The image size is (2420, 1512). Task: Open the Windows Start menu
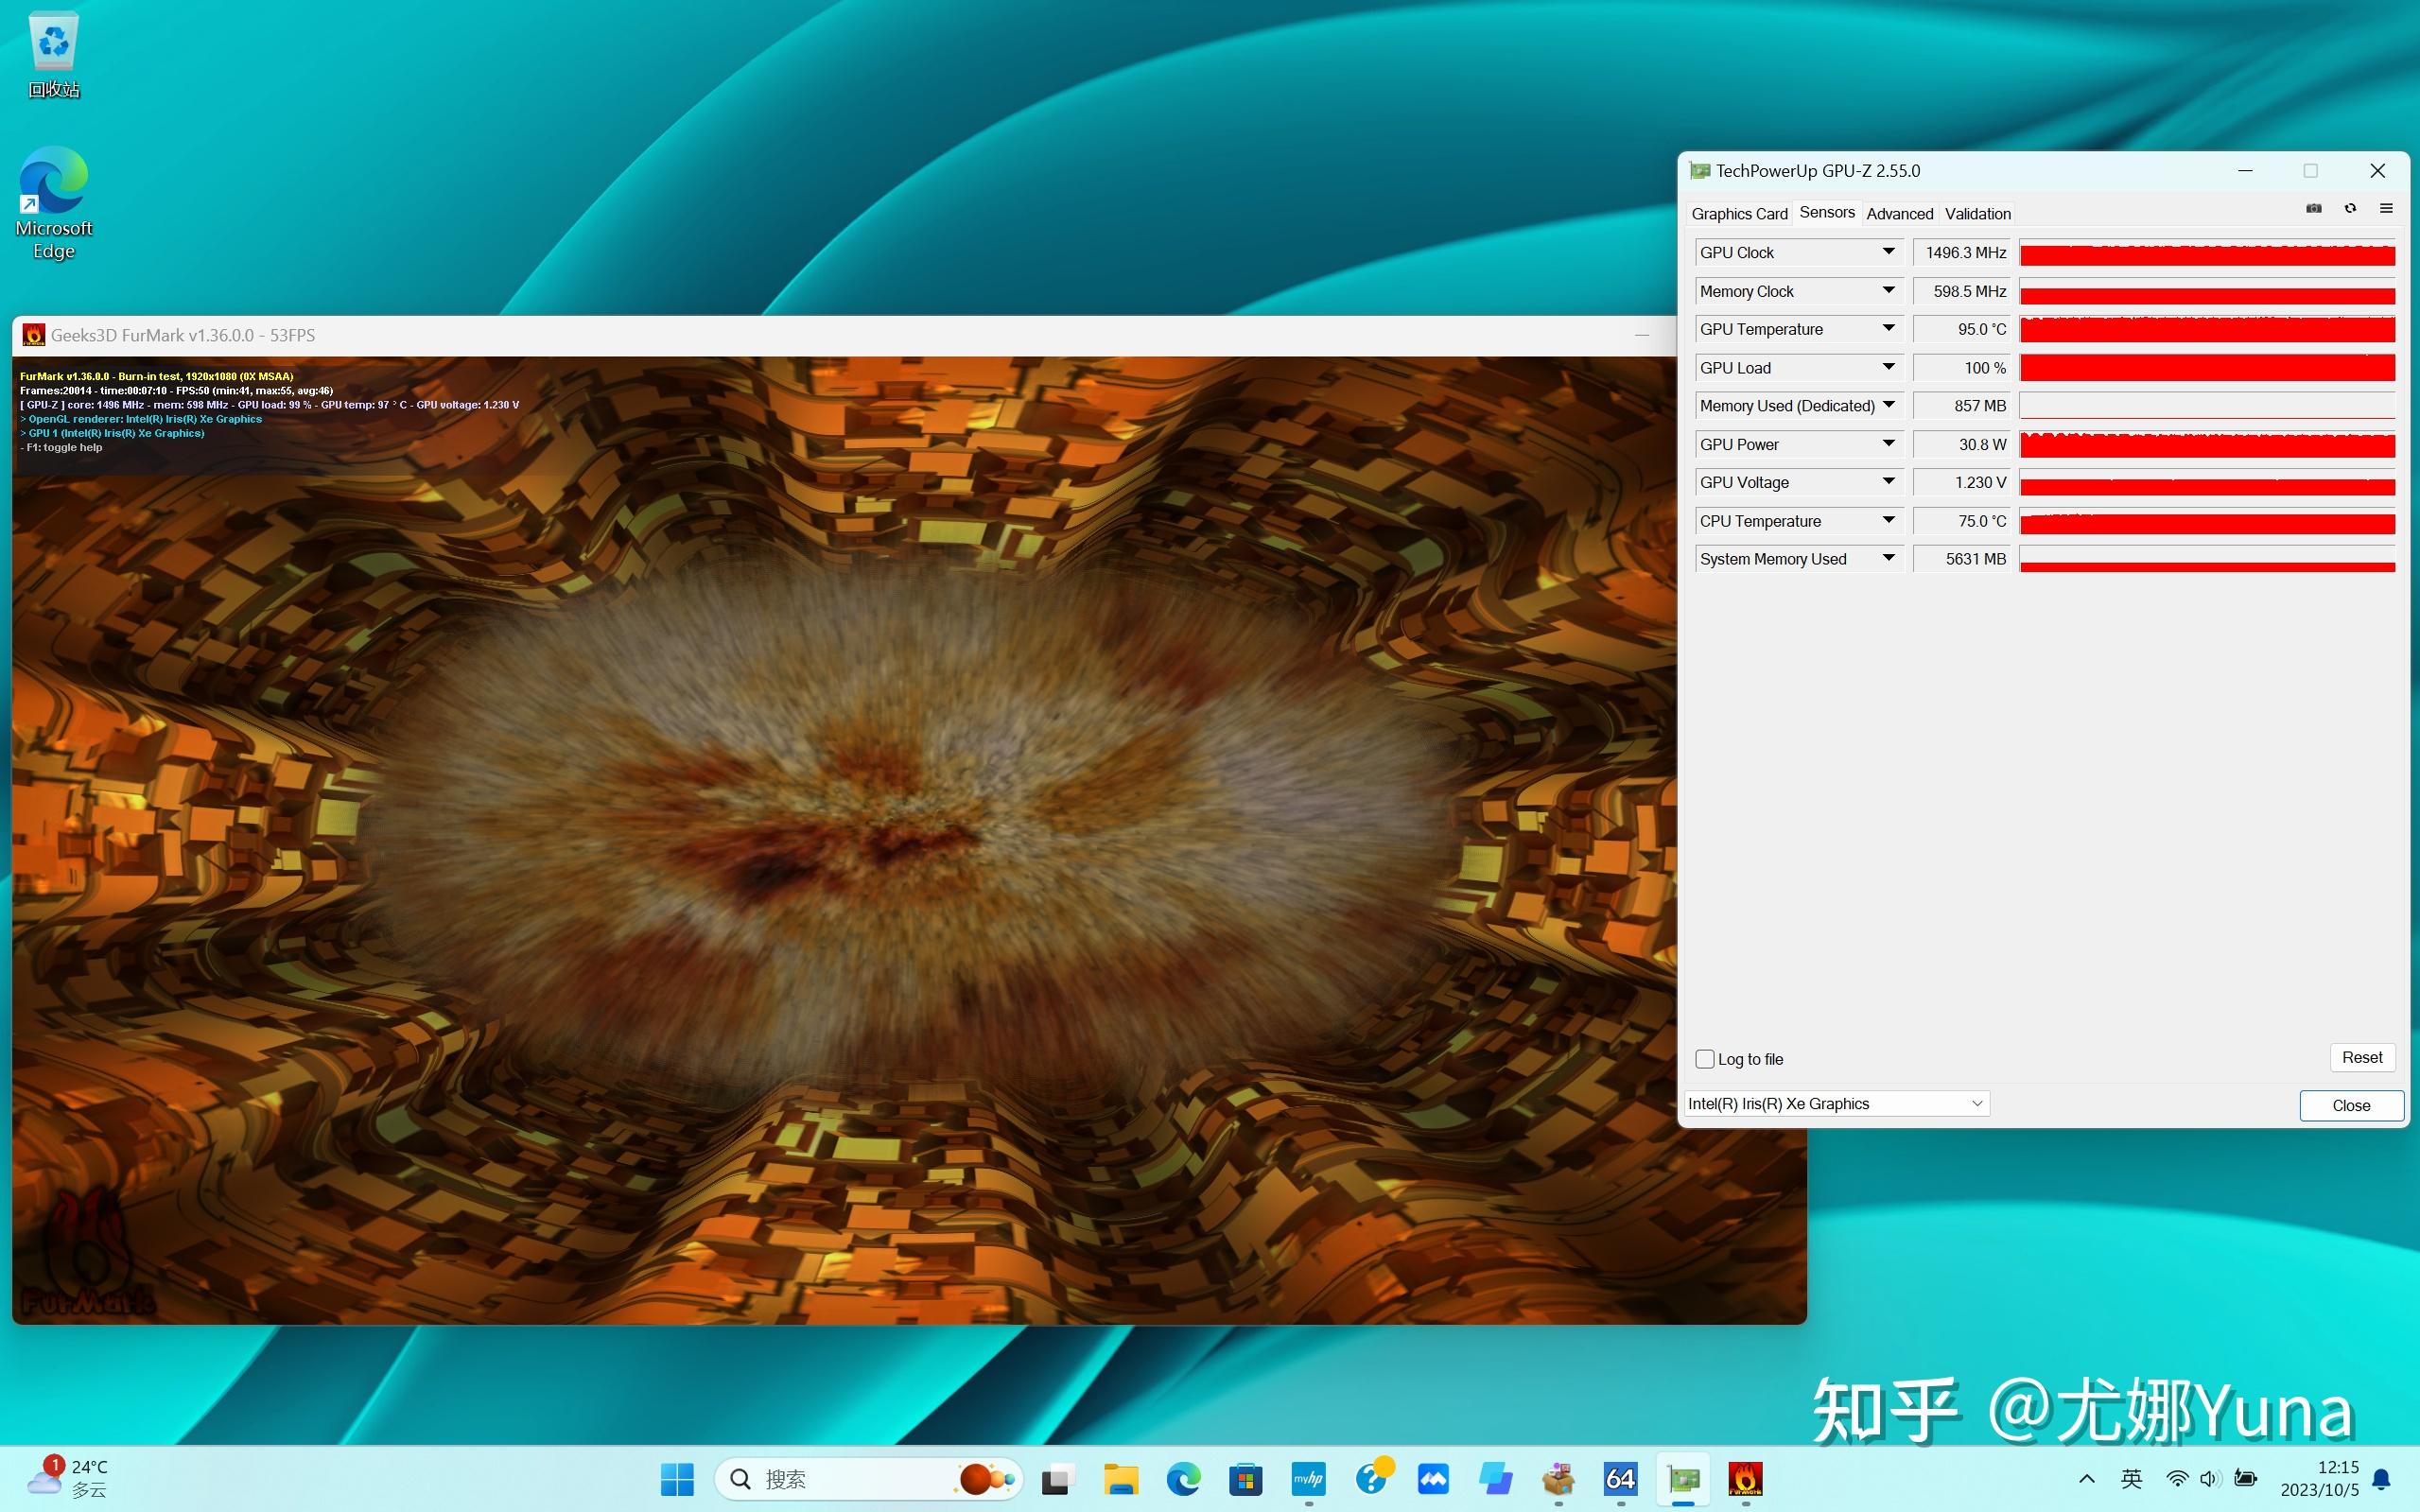tap(677, 1479)
